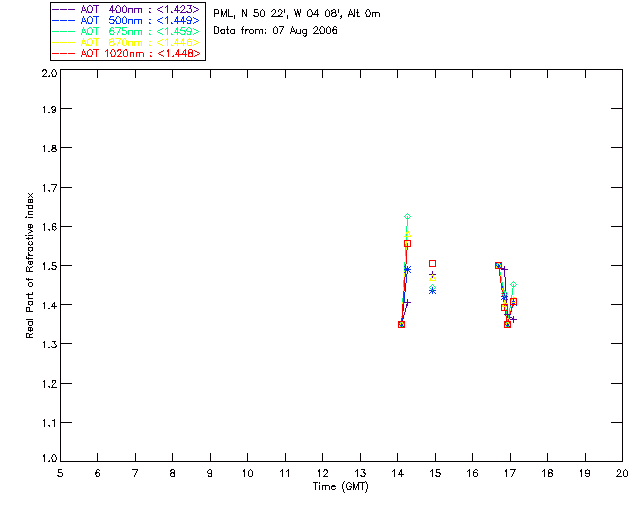Click the y-axis tick label 1.9
Screen dimensions: 640x512
pyautogui.click(x=49, y=109)
